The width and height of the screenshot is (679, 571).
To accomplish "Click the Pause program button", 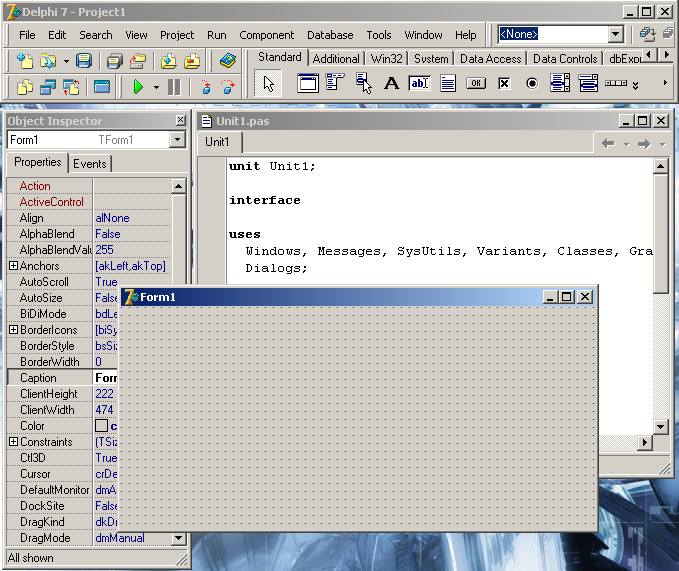I will coord(174,87).
